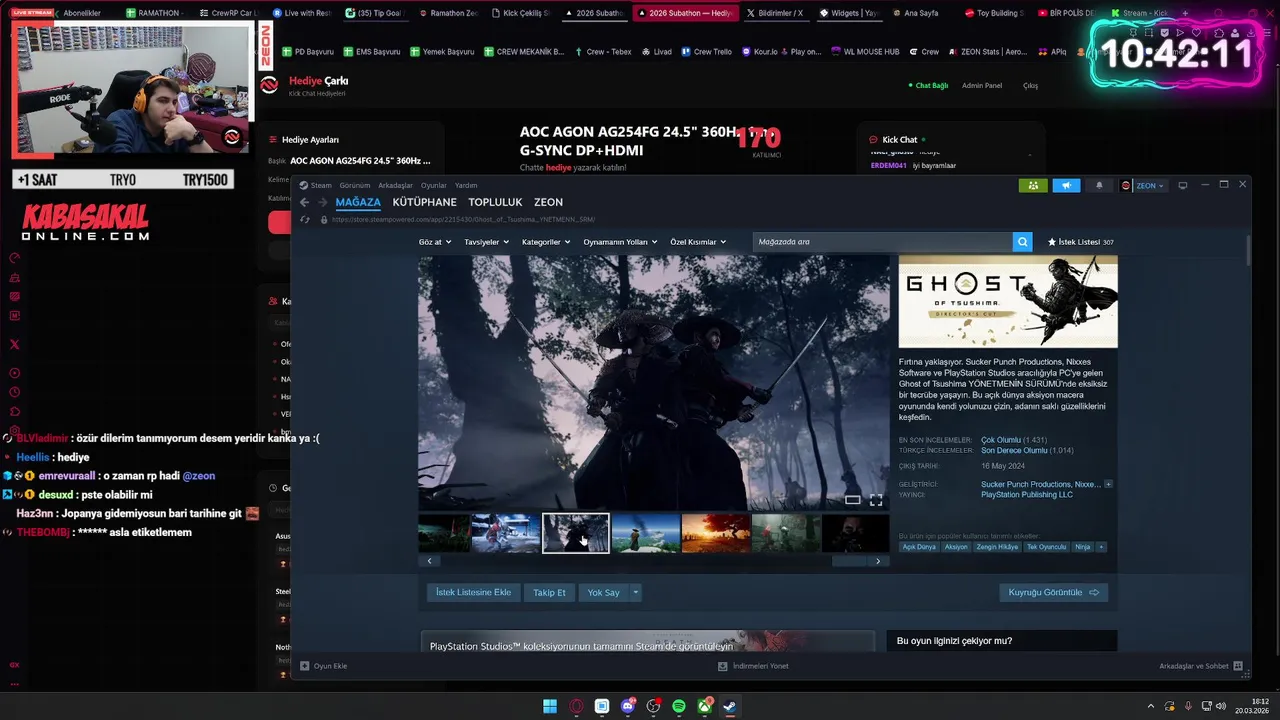
Task: Open Steam's blue announcements megaphone button
Action: 1066,185
